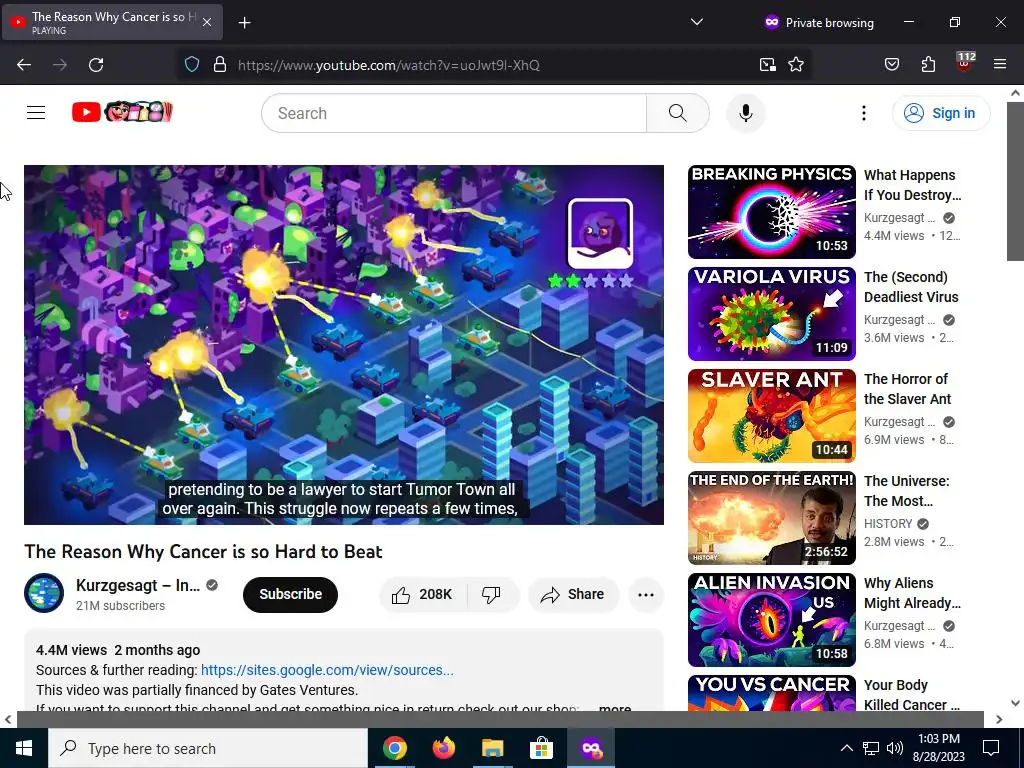Screen dimensions: 1024x768
Task: Open picture-in-picture icon in address bar
Action: (x=767, y=65)
